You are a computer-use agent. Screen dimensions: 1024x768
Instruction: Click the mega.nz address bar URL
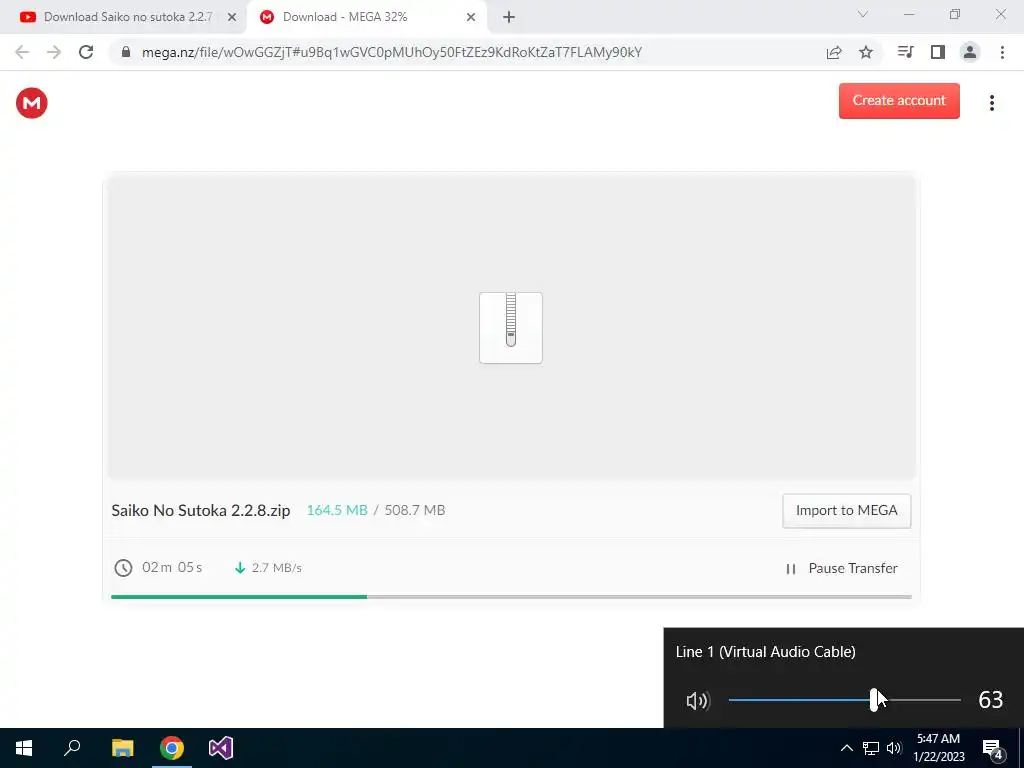click(x=392, y=52)
